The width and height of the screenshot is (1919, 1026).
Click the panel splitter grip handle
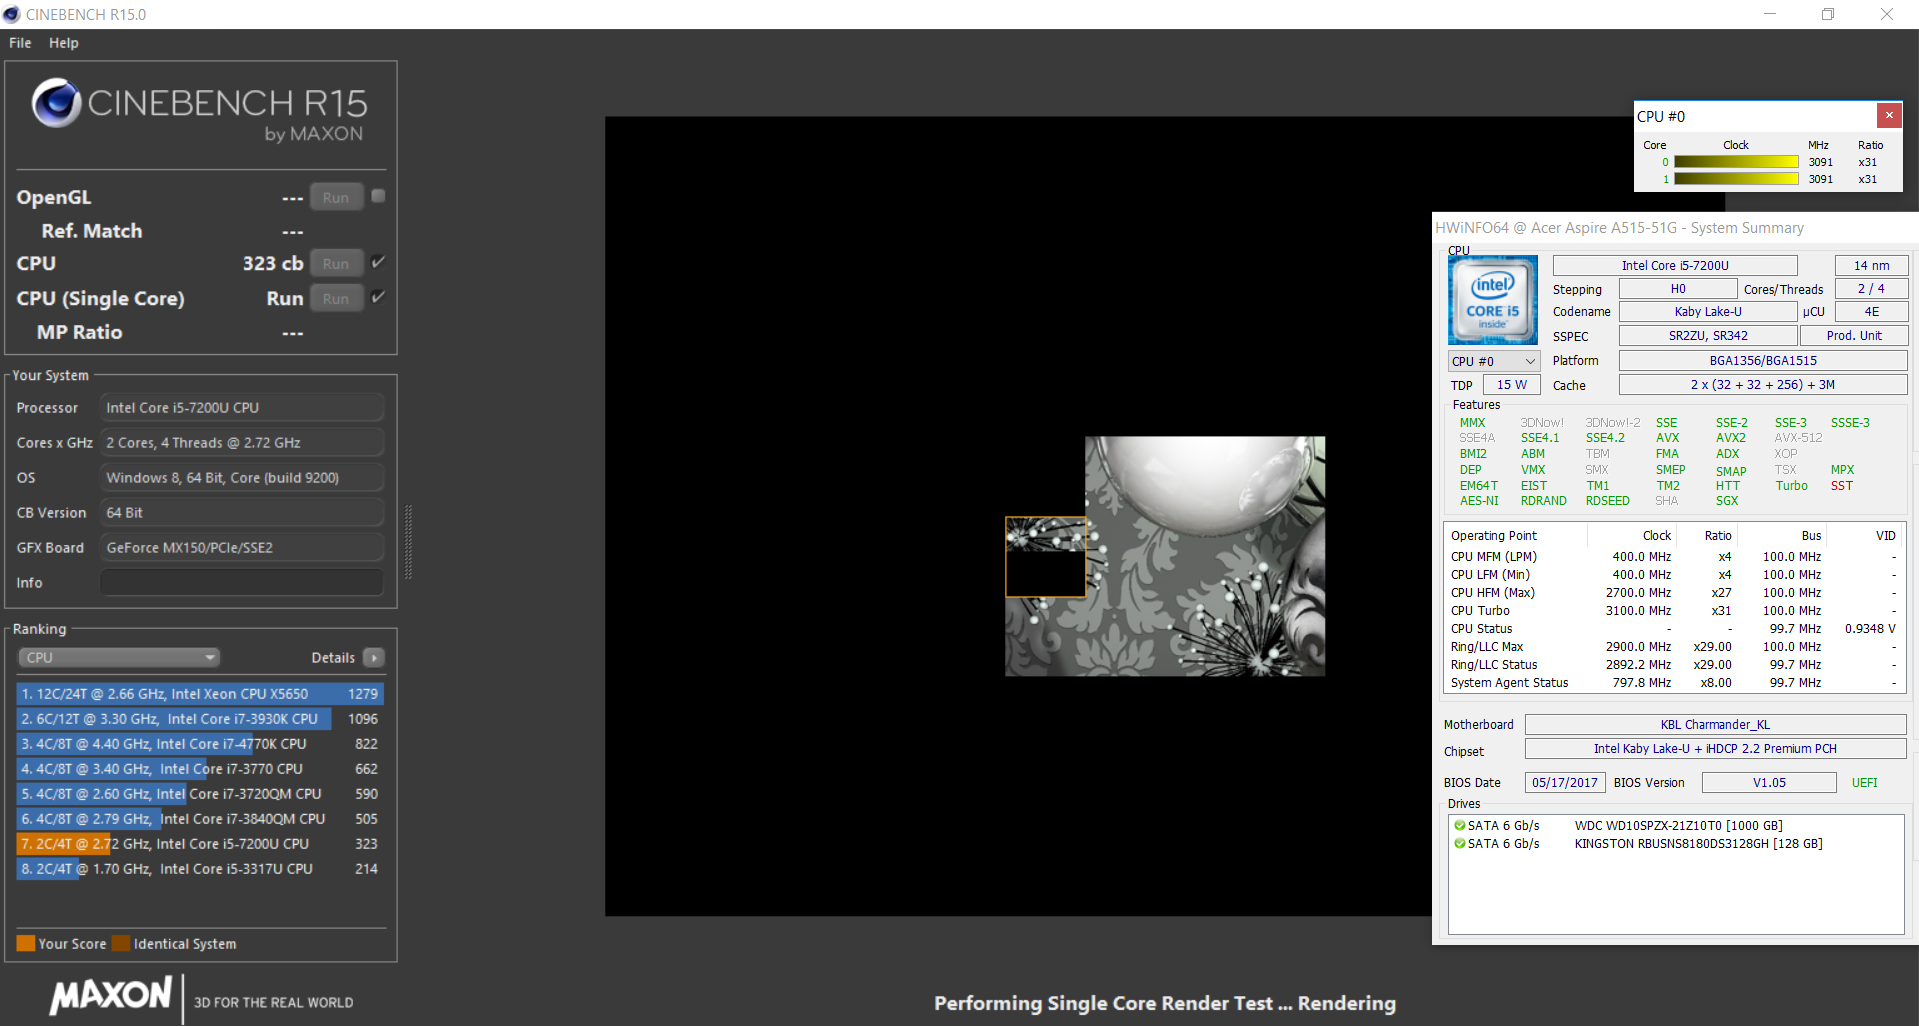408,542
